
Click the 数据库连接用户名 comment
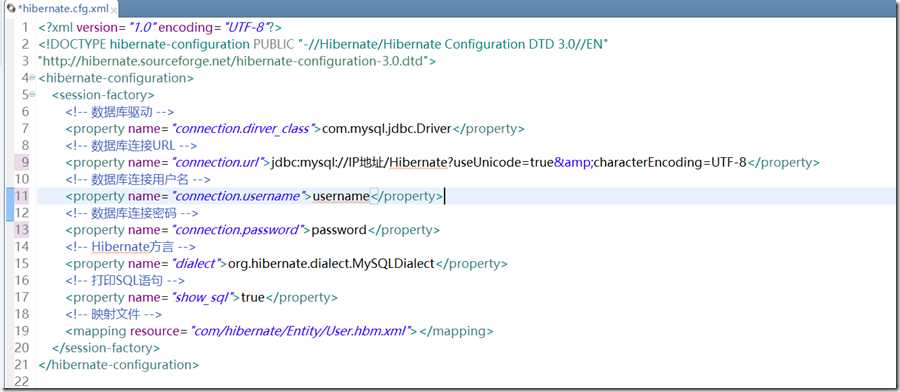tap(138, 179)
